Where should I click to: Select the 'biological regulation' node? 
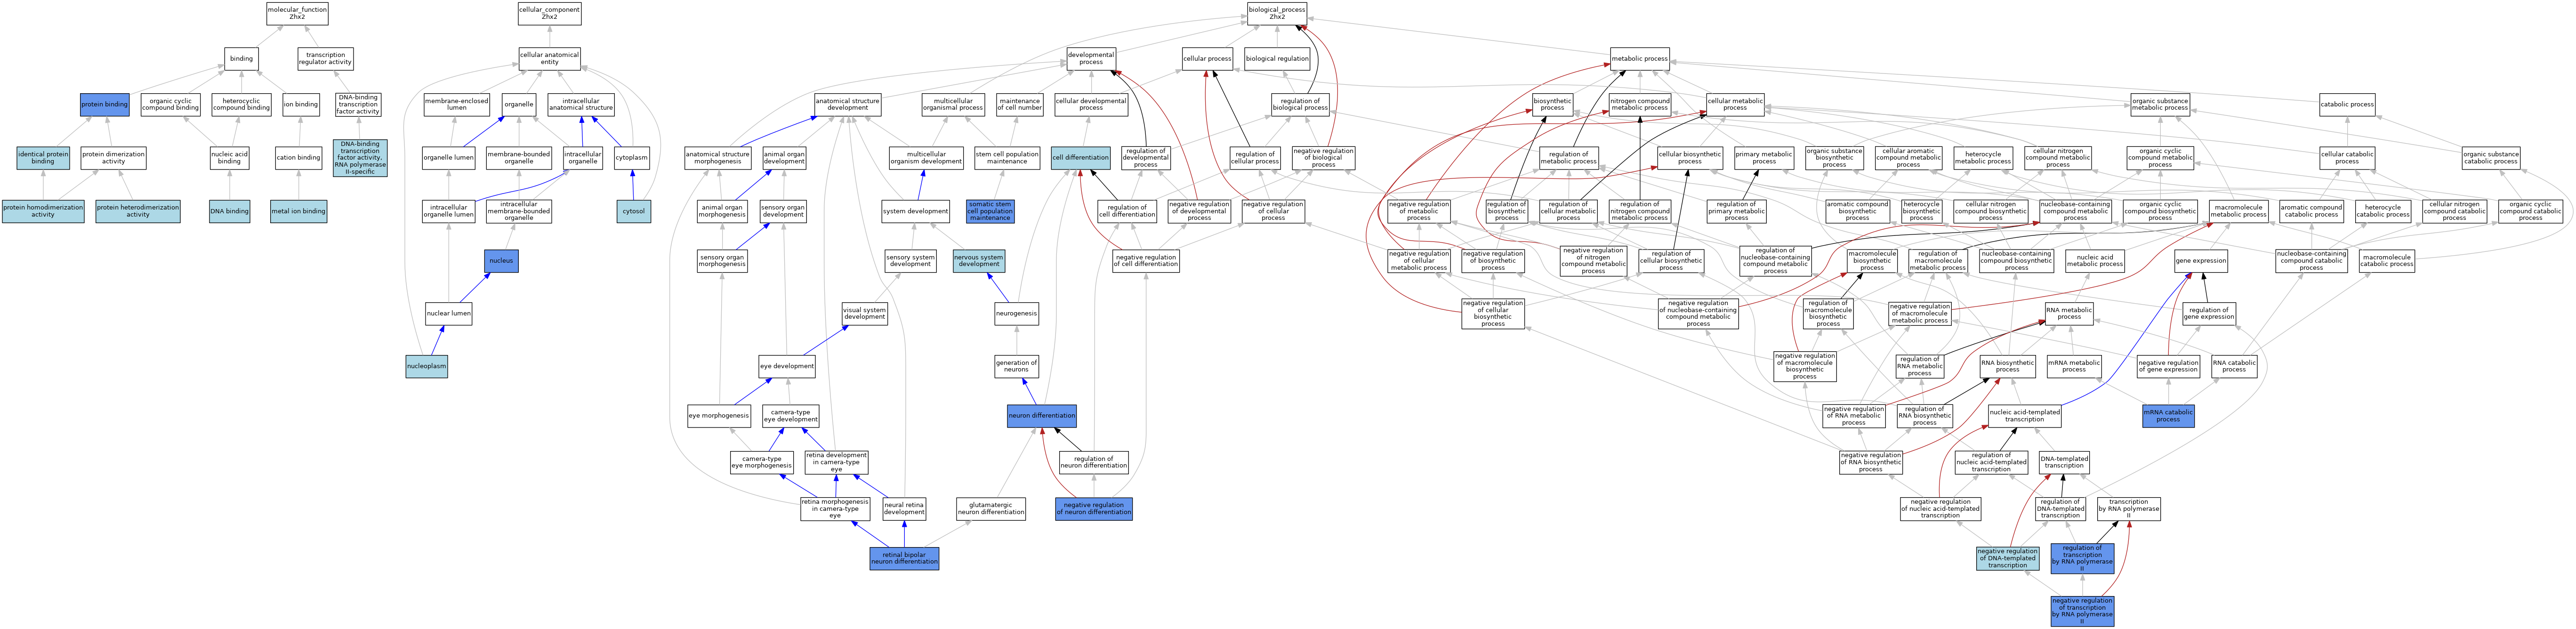[1277, 59]
